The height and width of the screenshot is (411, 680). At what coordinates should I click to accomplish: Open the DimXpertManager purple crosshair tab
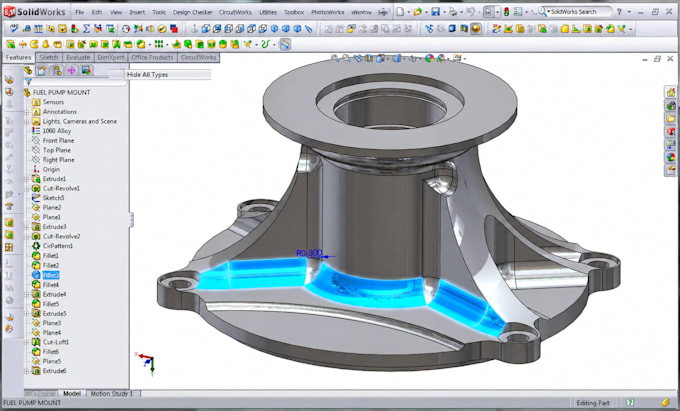71,70
